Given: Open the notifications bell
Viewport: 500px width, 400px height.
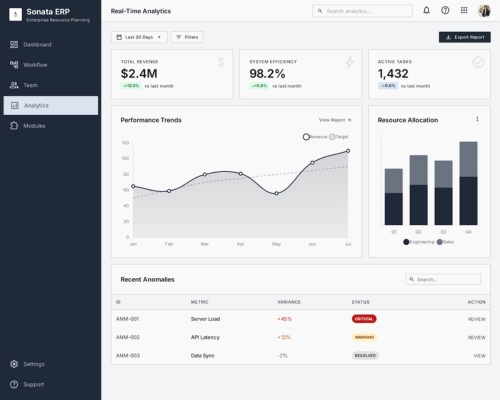Looking at the screenshot, I should pyautogui.click(x=426, y=10).
